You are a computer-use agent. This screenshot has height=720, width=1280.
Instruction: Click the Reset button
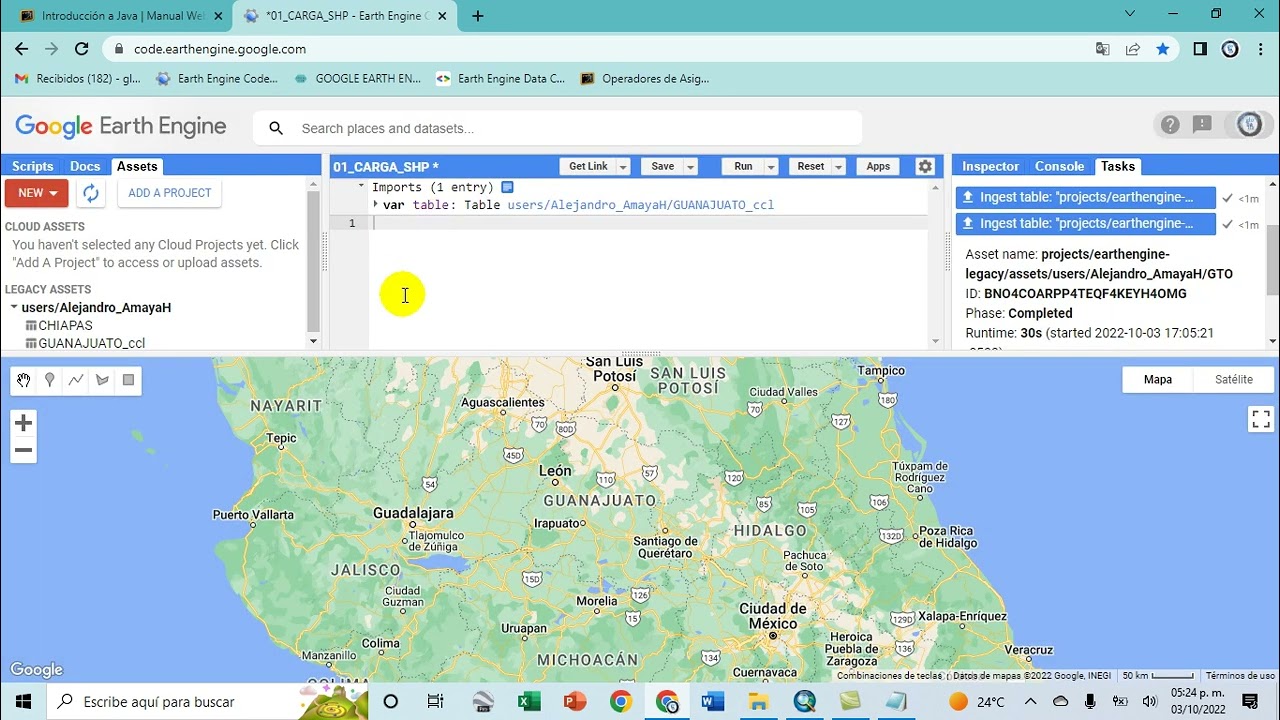(x=811, y=167)
